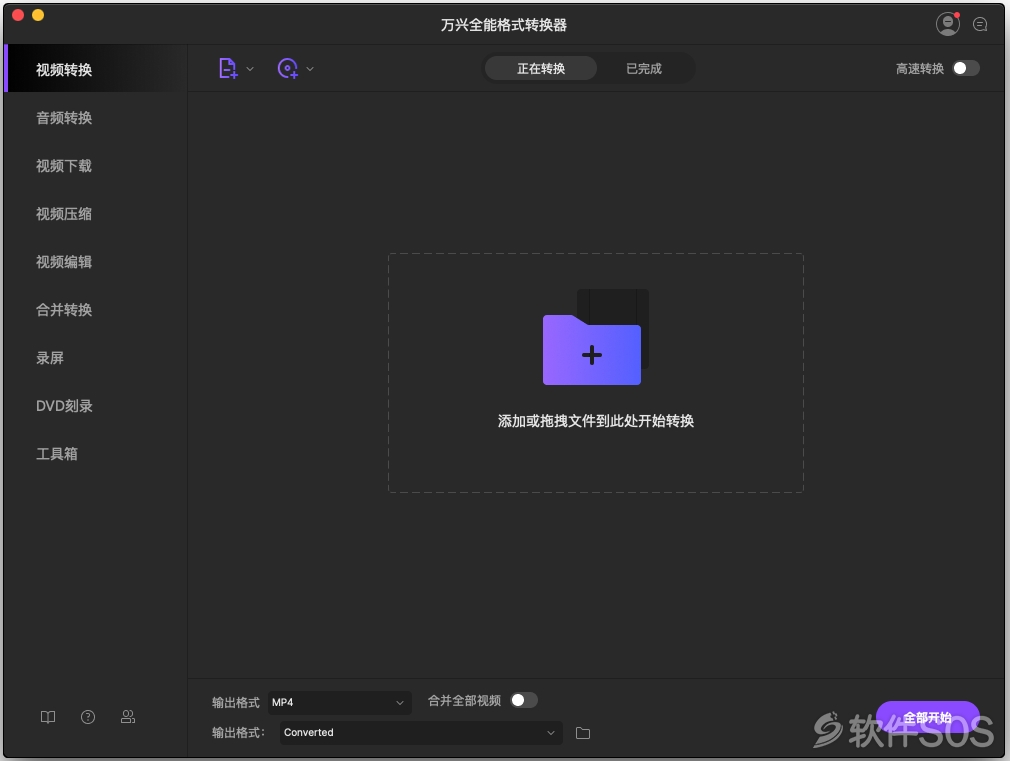
Task: Select 音频转换 in the sidebar
Action: click(95, 117)
